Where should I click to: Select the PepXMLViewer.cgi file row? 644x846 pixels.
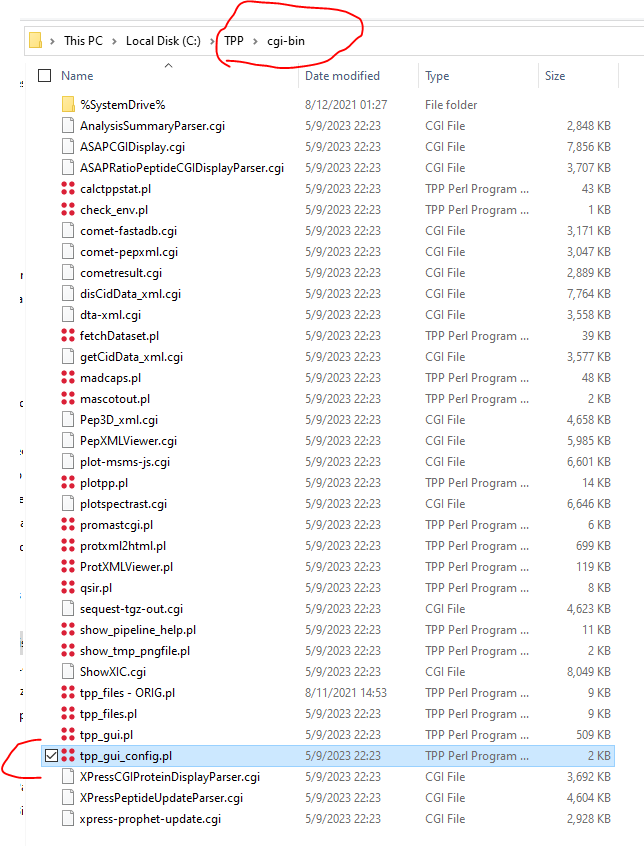128,441
